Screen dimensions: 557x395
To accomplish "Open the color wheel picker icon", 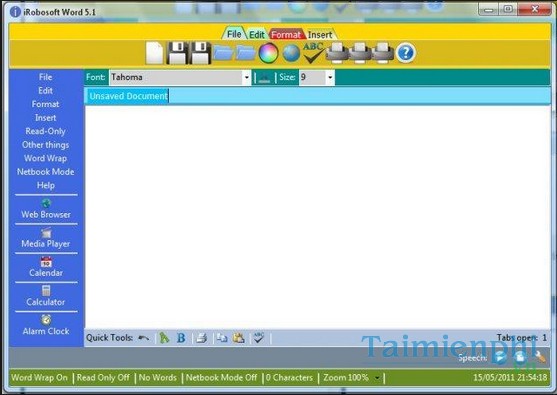I will pos(268,53).
